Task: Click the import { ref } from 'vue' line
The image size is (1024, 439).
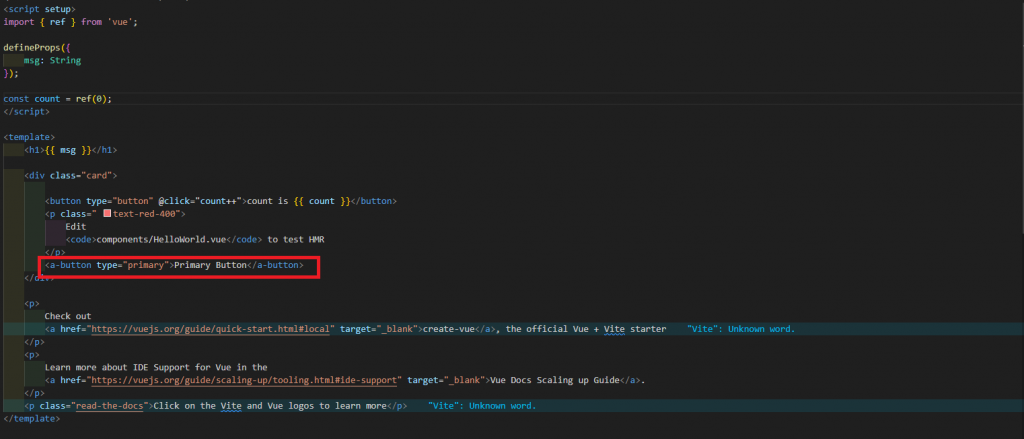Action: click(x=71, y=22)
